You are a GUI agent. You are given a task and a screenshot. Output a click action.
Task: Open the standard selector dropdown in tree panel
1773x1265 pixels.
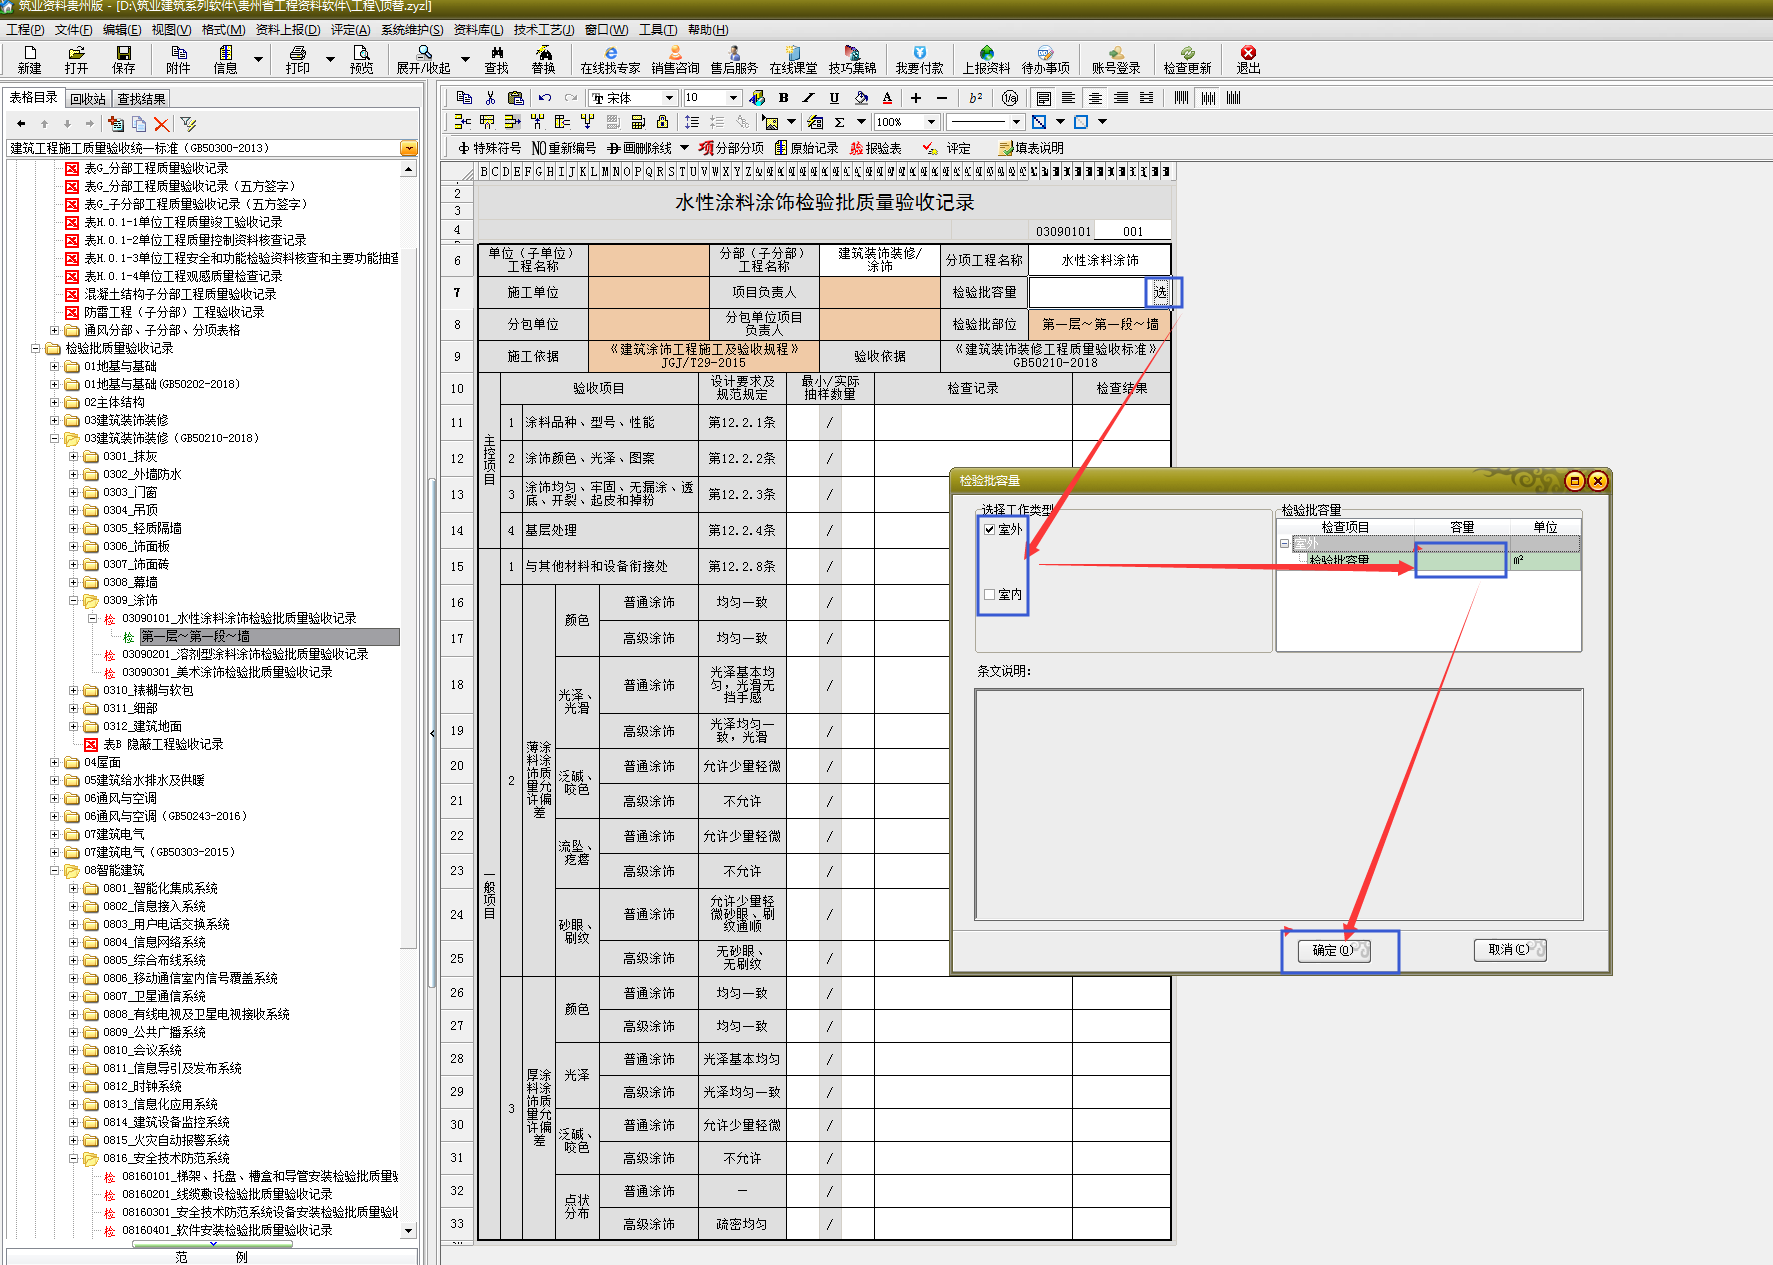409,148
